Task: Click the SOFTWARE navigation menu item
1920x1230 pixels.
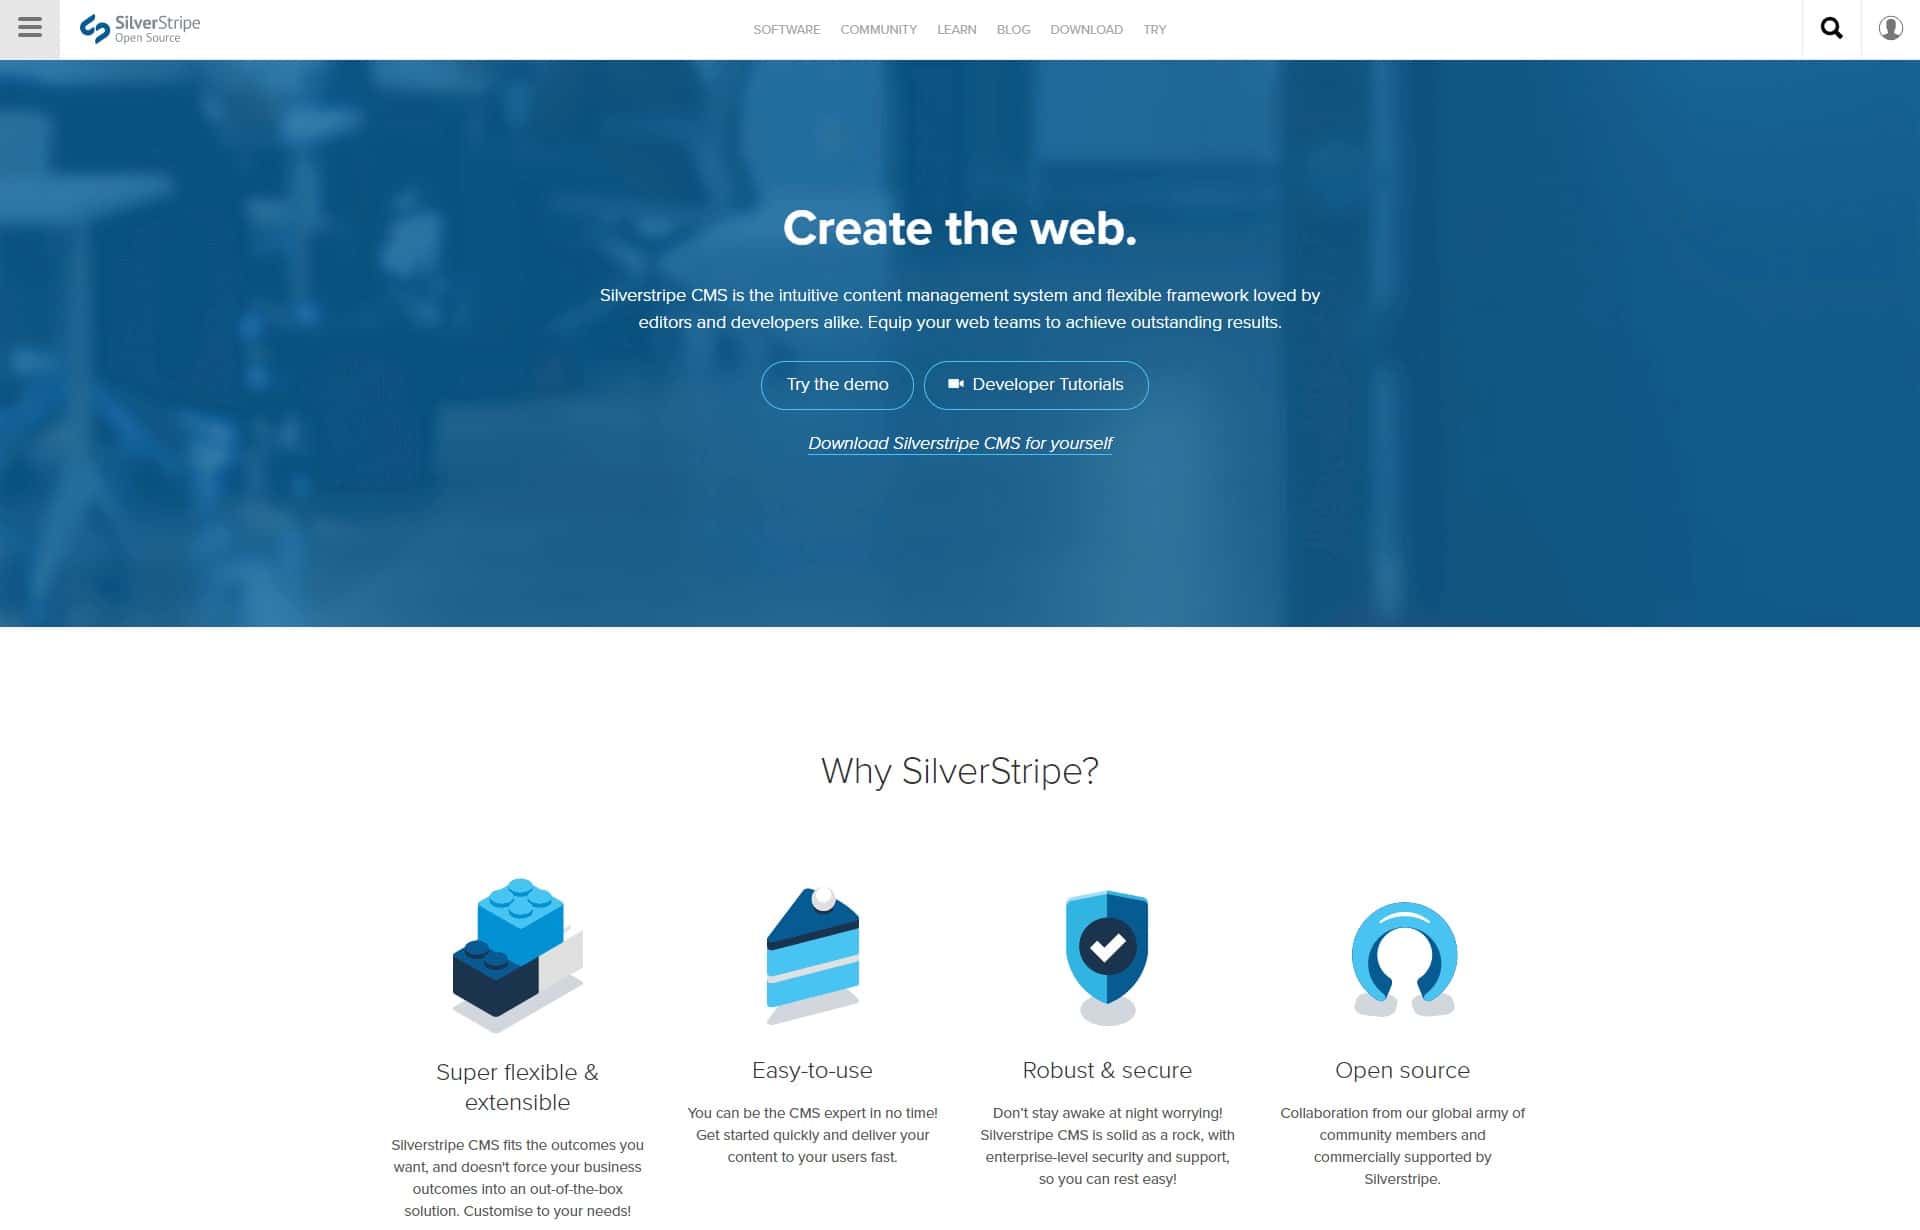Action: [786, 29]
